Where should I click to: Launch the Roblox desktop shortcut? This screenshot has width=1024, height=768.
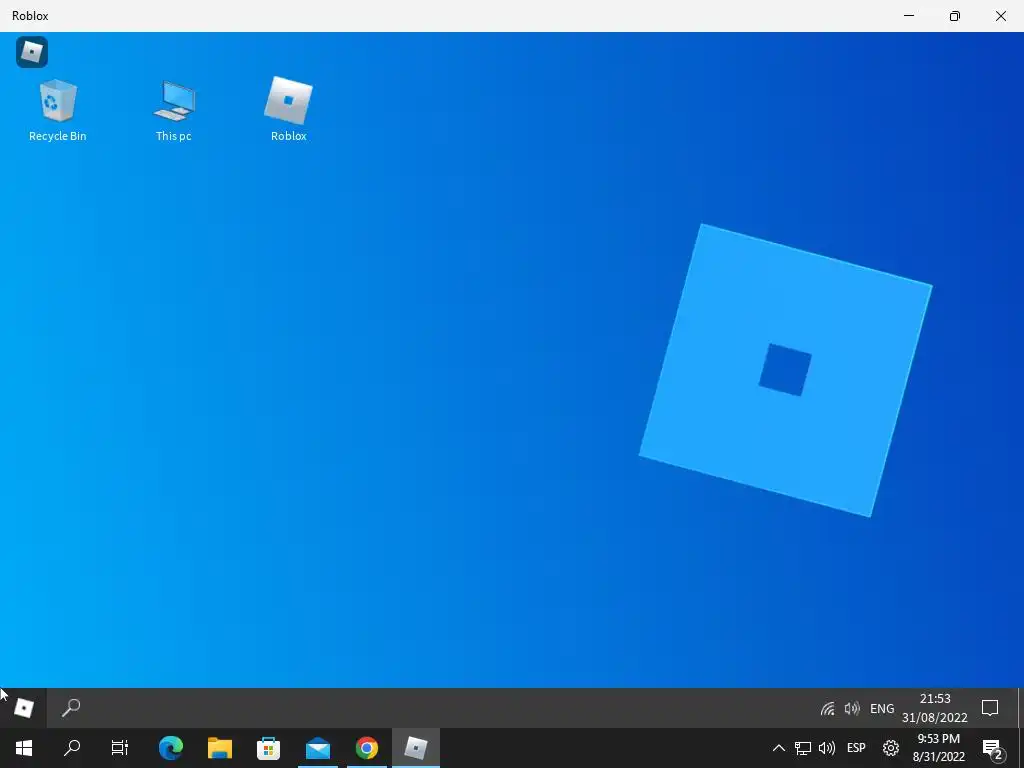(289, 109)
